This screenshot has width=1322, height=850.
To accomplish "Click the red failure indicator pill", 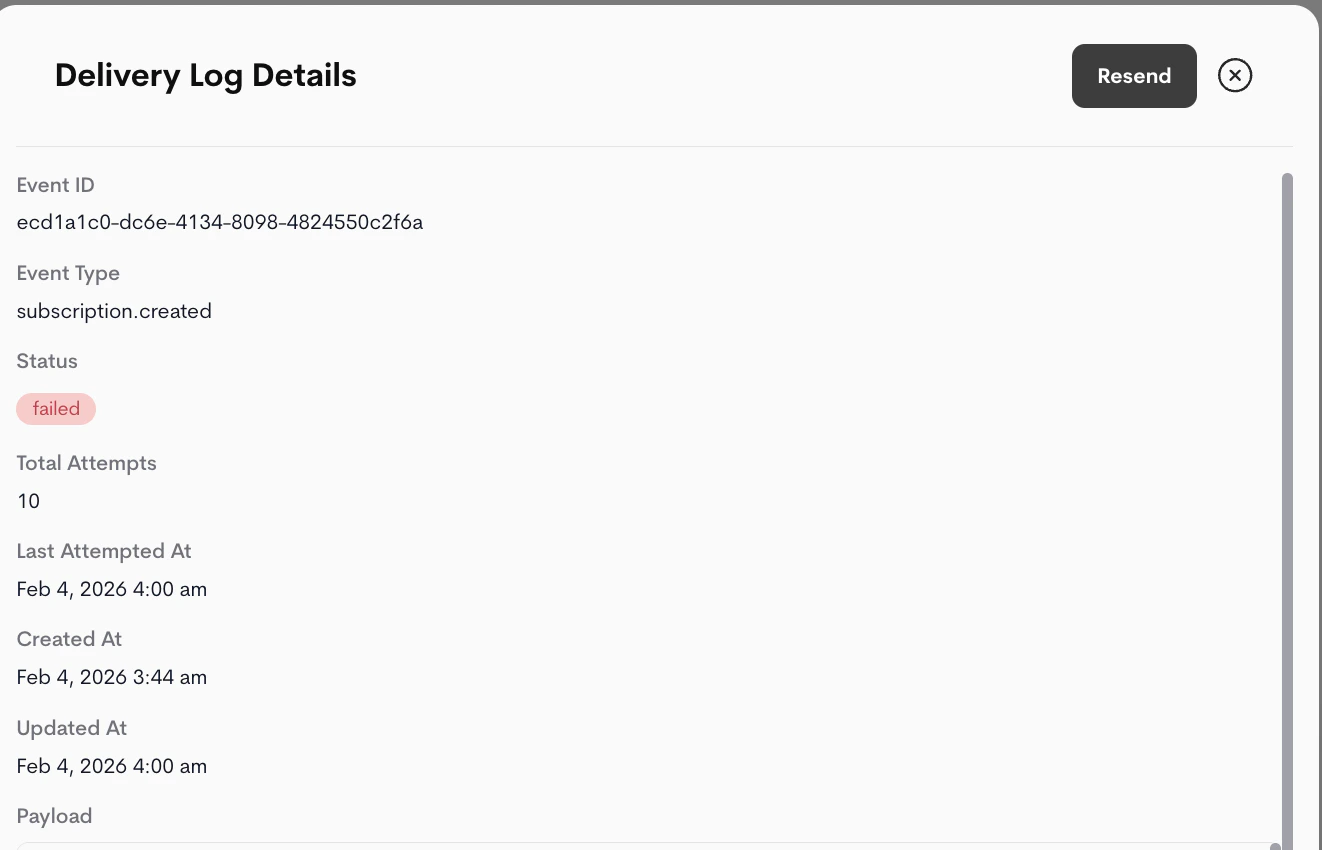I will coord(56,408).
